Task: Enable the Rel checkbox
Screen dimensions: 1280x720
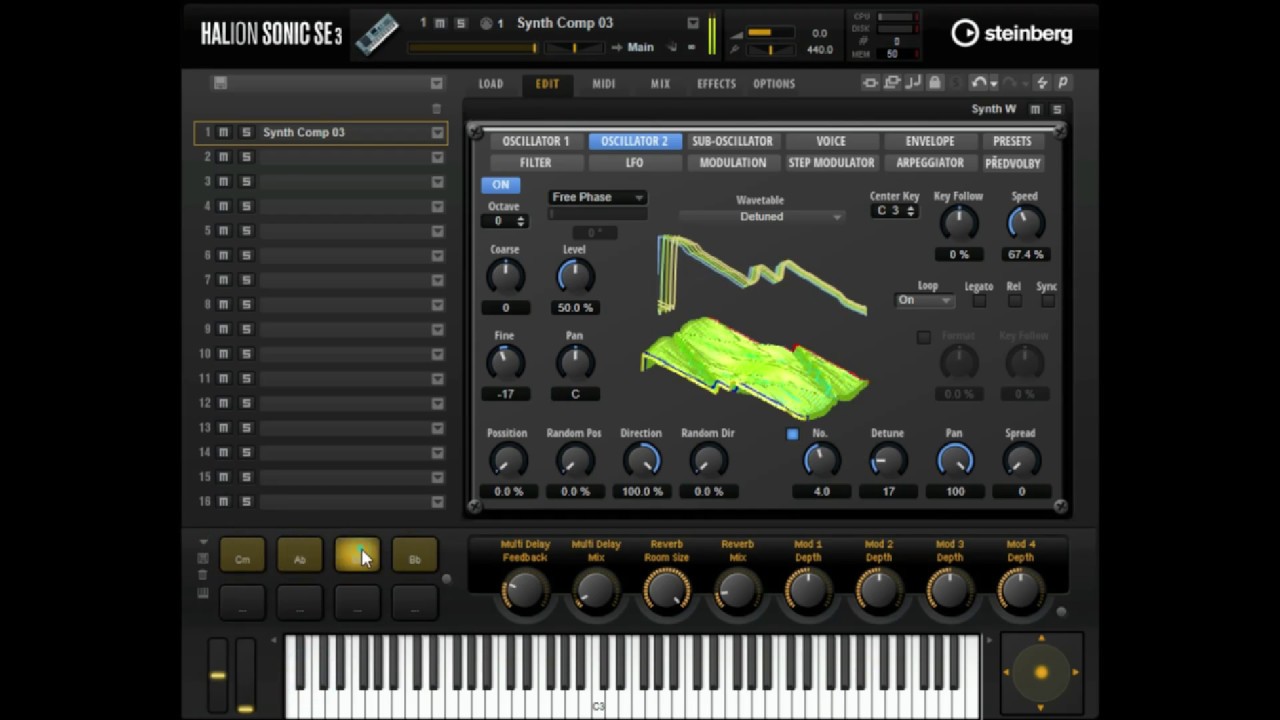Action: coord(1014,301)
